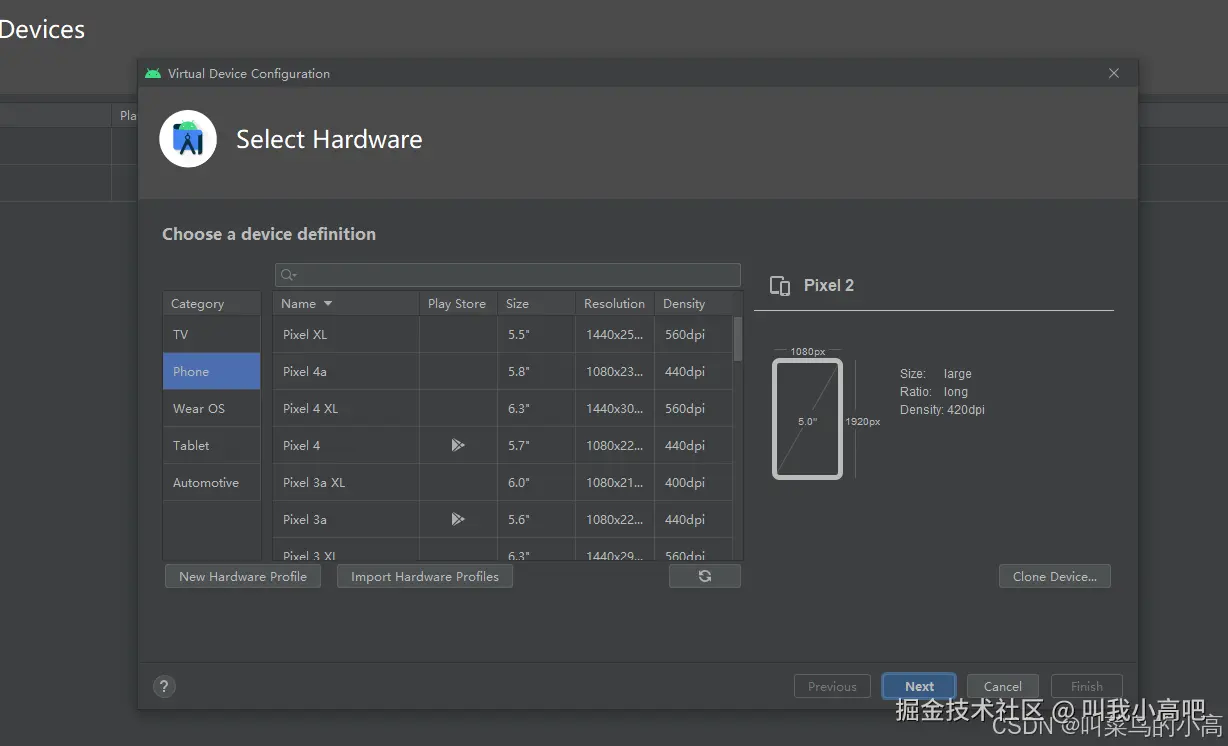
Task: Click the refresh device list icon button
Action: point(705,576)
